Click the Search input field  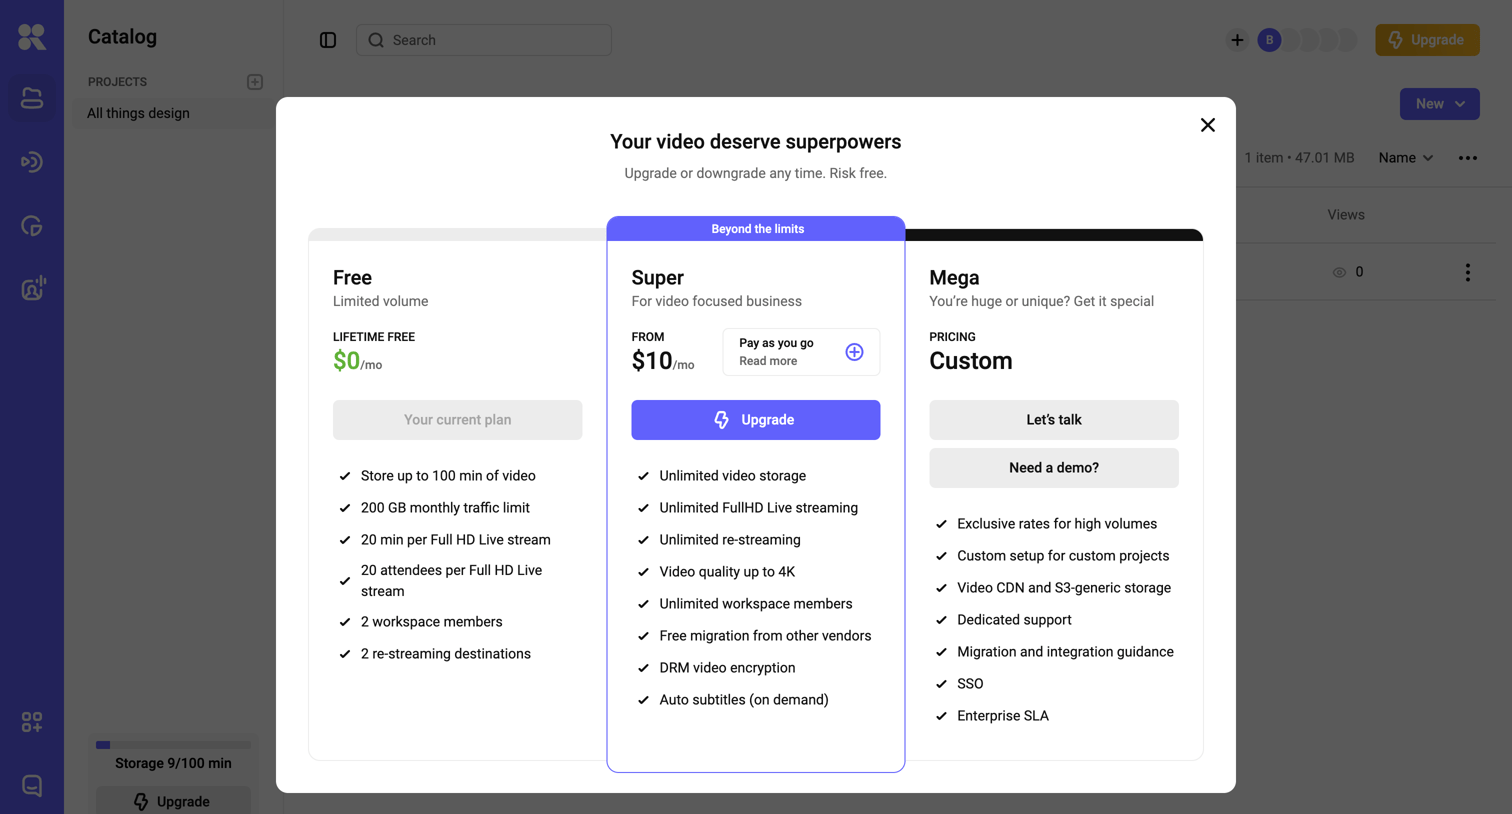pos(484,40)
